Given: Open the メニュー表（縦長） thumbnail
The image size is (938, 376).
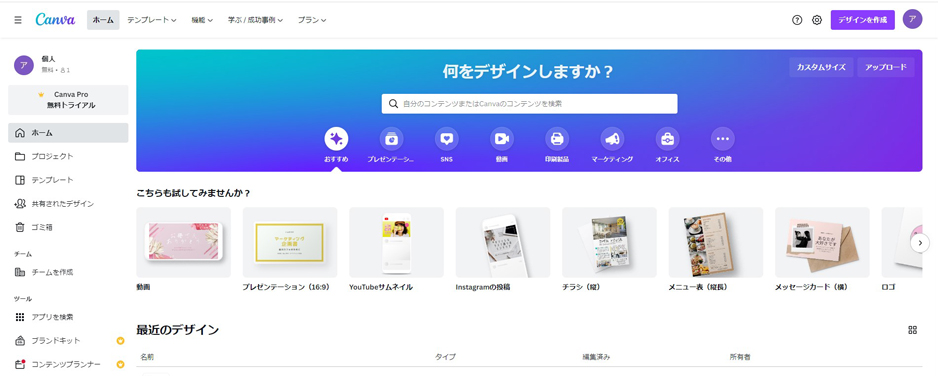Looking at the screenshot, I should (716, 242).
